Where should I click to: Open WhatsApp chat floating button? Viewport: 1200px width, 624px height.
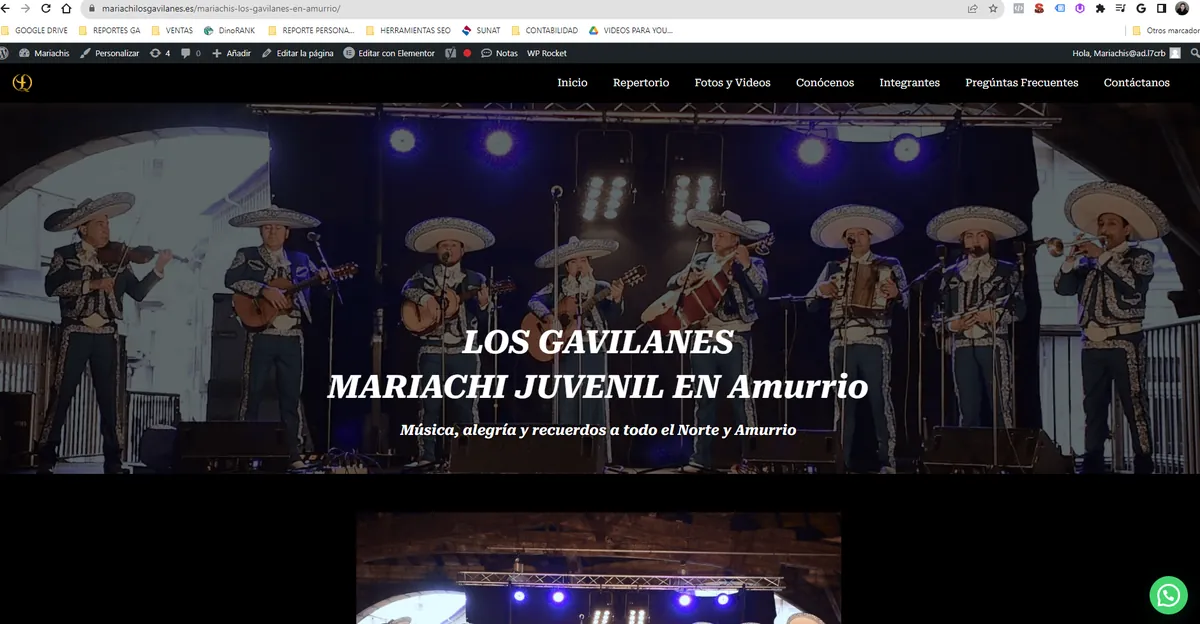click(x=1168, y=595)
